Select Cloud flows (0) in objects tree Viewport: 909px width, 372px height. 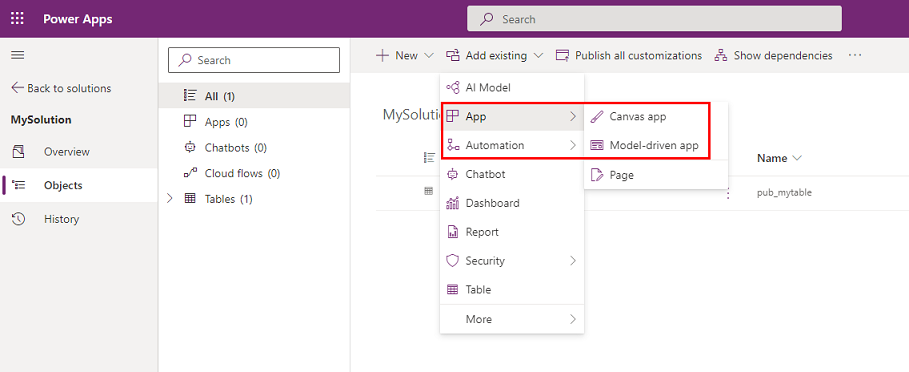click(254, 173)
